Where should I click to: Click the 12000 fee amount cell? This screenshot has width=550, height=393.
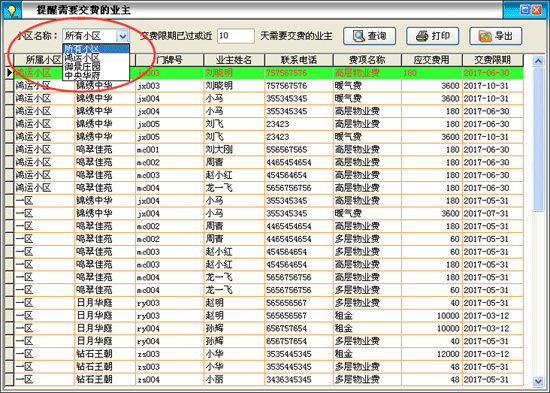[448, 354]
